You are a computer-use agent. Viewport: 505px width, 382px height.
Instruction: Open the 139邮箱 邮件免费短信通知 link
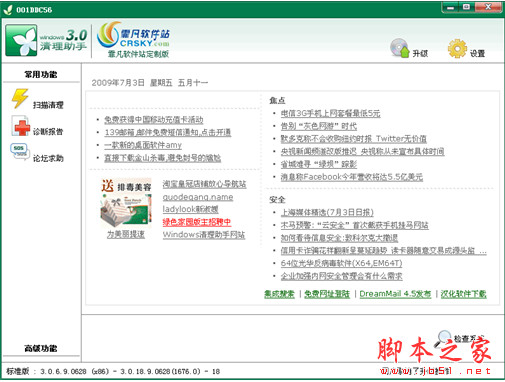(x=168, y=132)
